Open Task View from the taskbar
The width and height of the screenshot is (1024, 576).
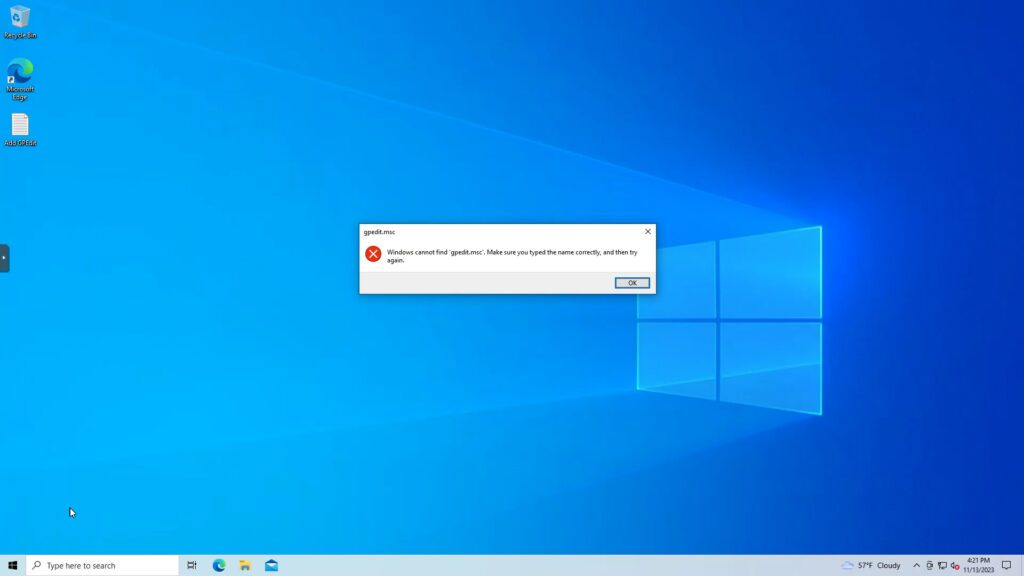click(x=192, y=565)
